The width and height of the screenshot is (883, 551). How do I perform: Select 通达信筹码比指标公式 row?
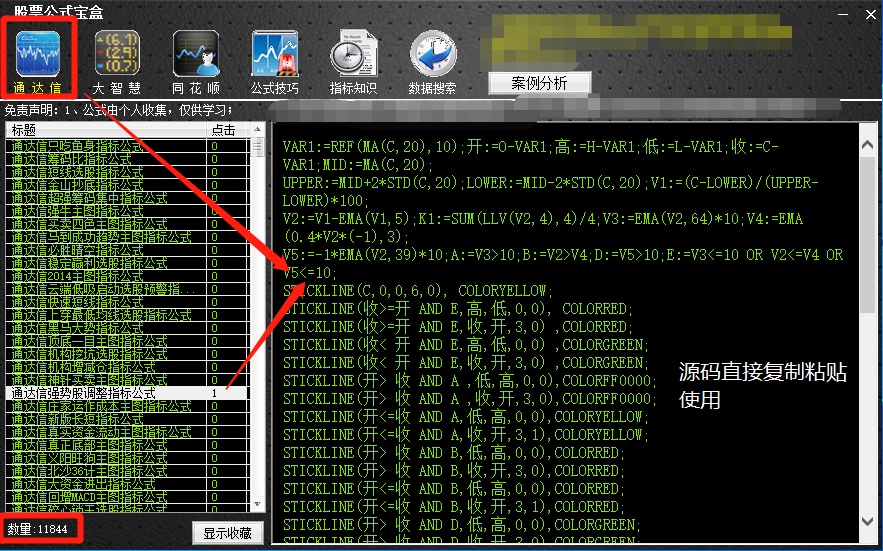tap(128, 159)
